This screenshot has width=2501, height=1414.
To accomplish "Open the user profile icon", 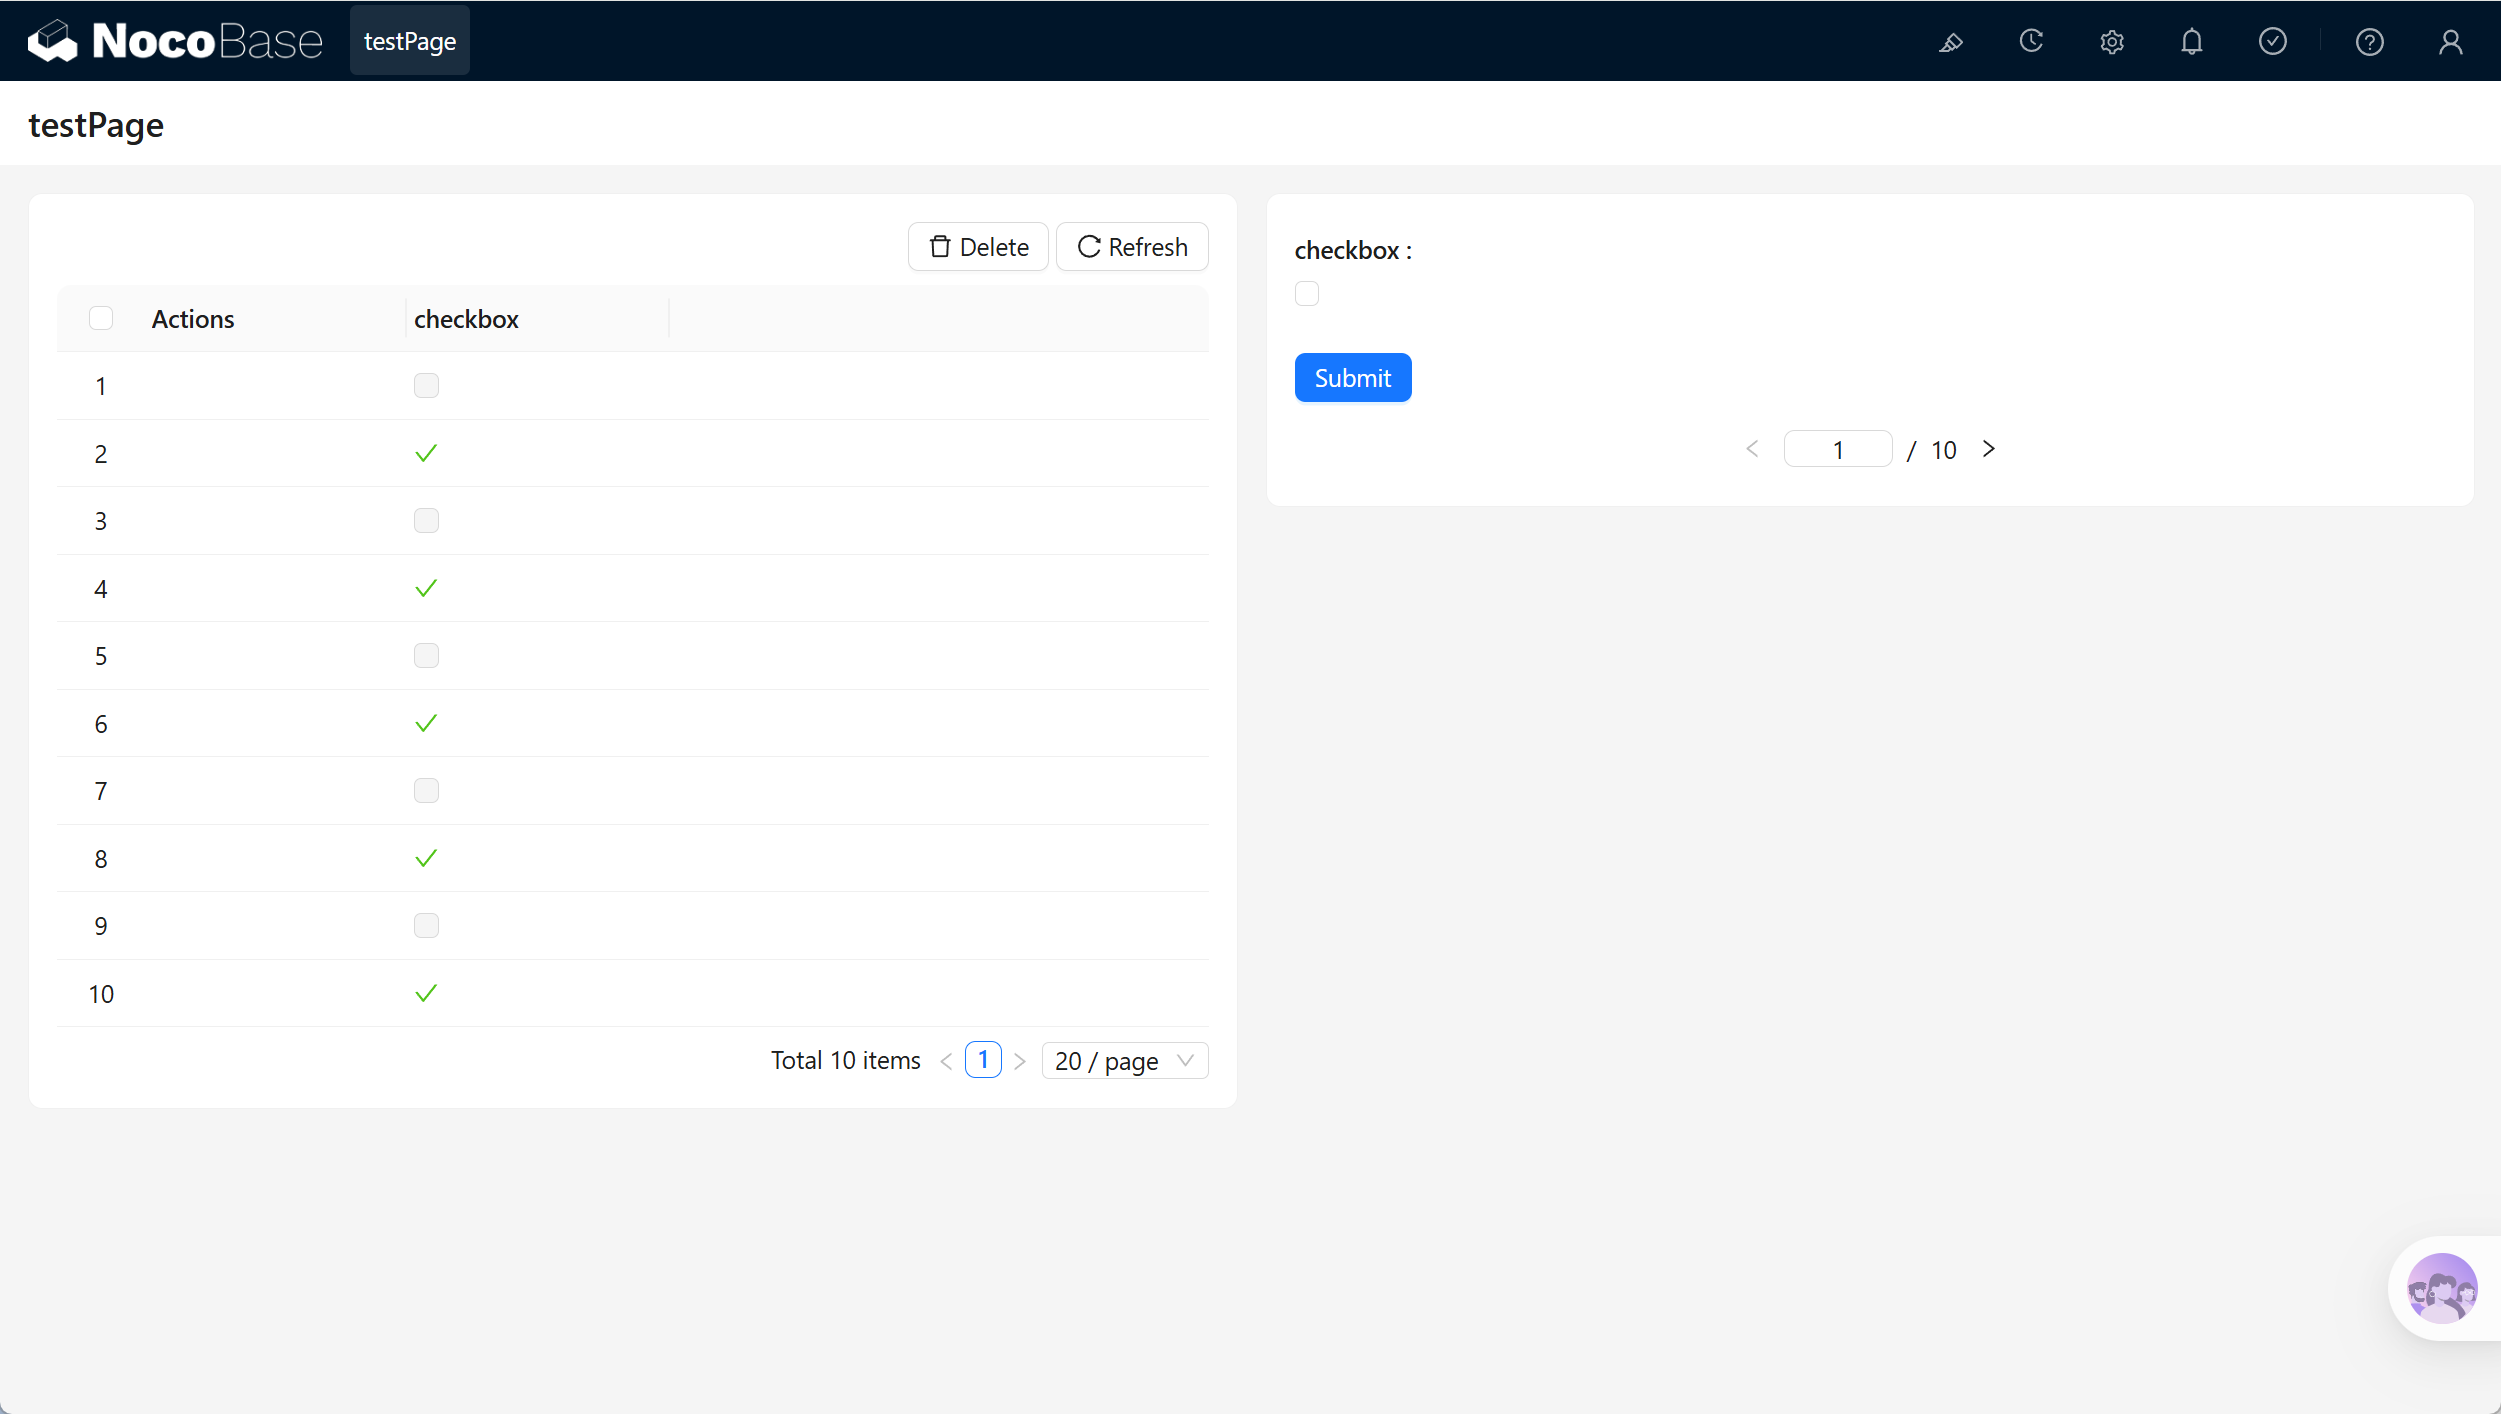I will [2451, 42].
